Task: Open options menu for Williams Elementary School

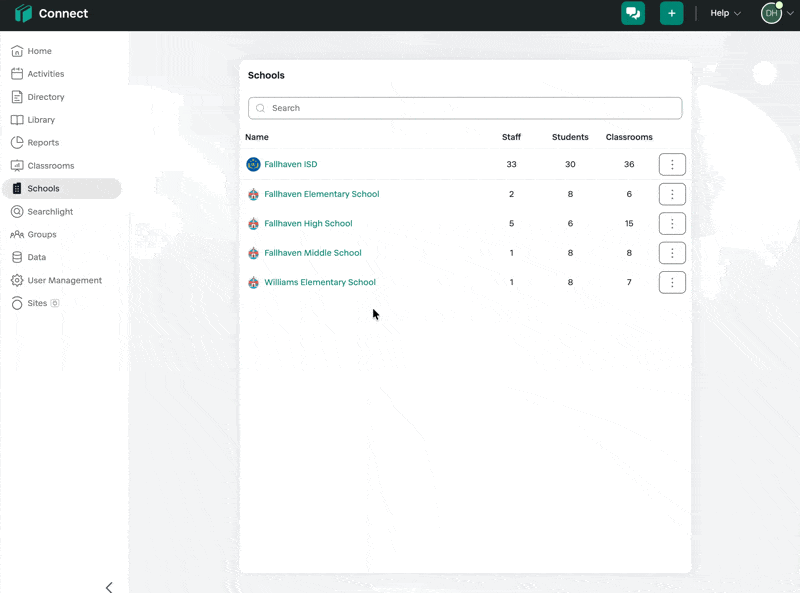Action: point(672,282)
